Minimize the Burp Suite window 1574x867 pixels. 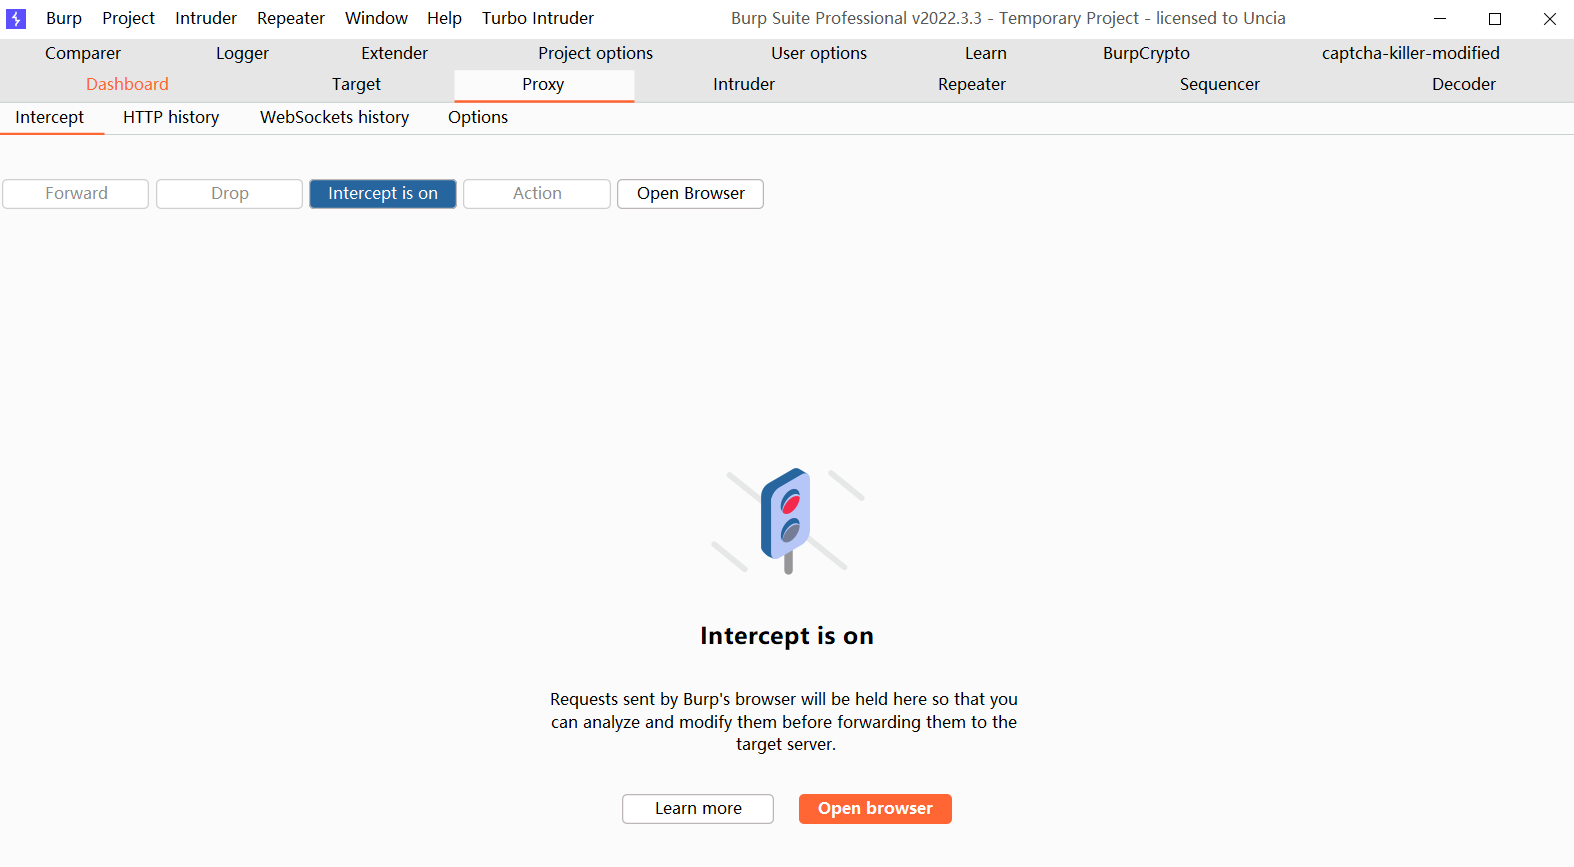coord(1440,18)
